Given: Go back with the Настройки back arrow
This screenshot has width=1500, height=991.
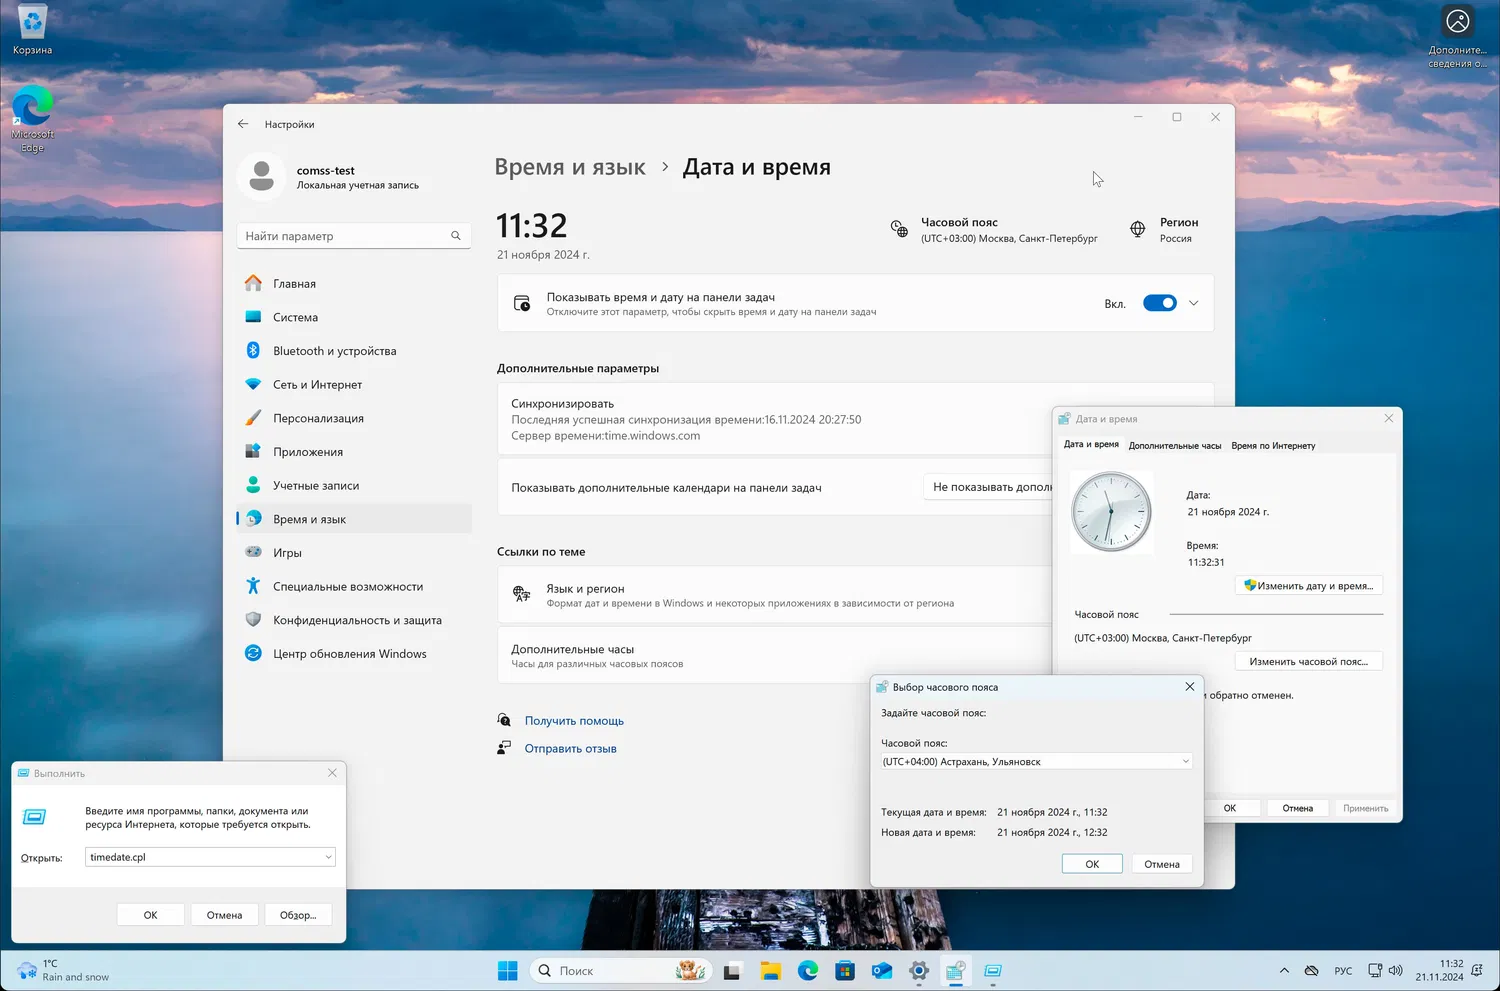Looking at the screenshot, I should pyautogui.click(x=243, y=124).
